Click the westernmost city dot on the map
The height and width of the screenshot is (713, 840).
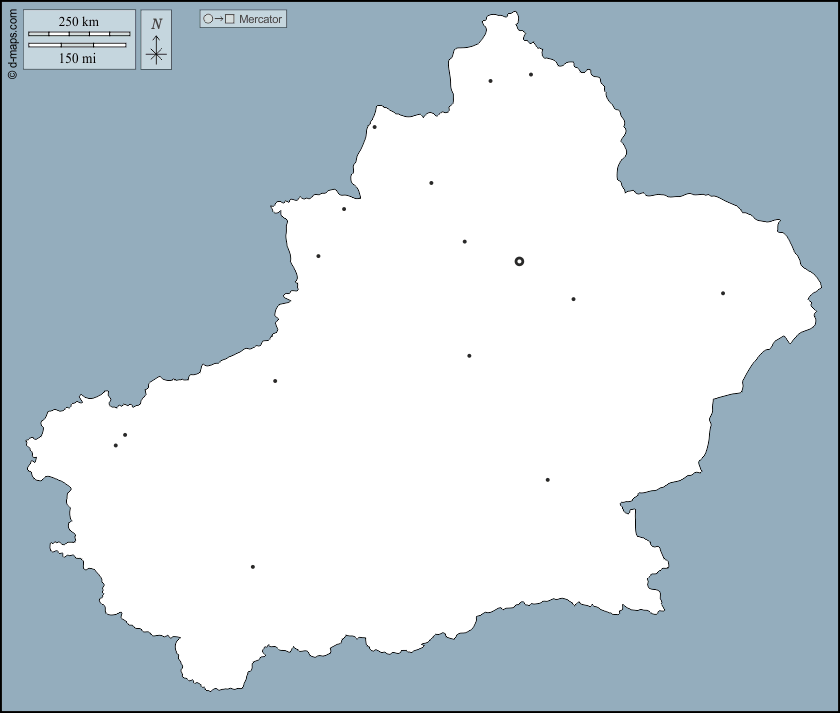point(116,445)
